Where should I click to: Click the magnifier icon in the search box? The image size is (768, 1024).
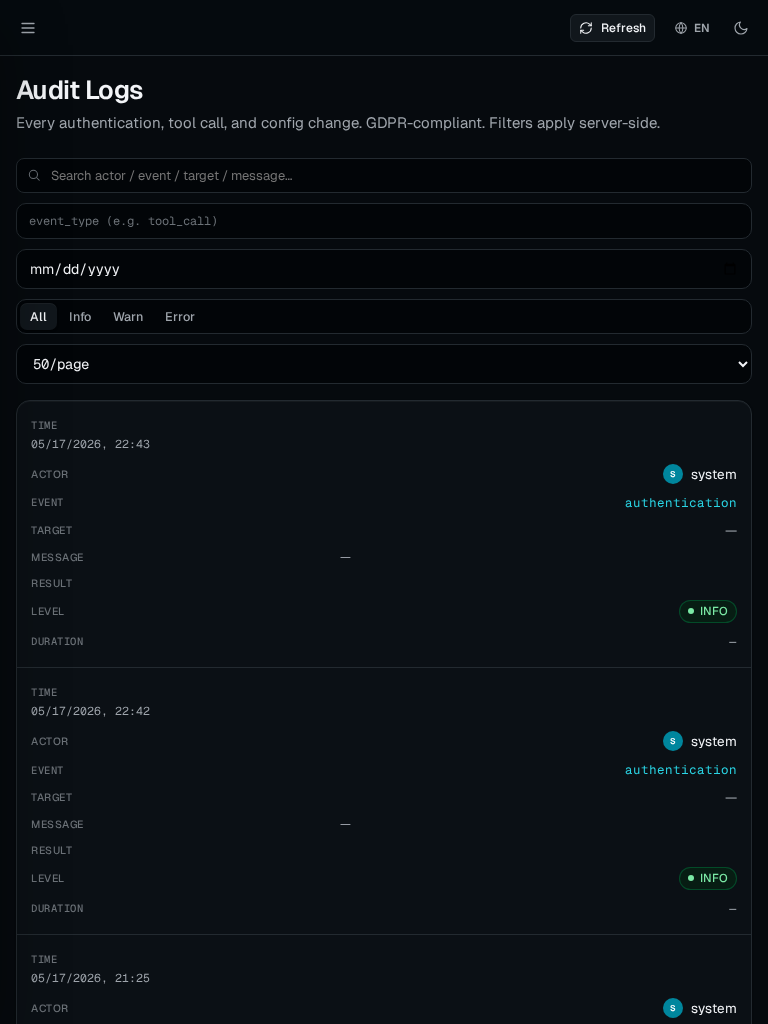click(35, 175)
